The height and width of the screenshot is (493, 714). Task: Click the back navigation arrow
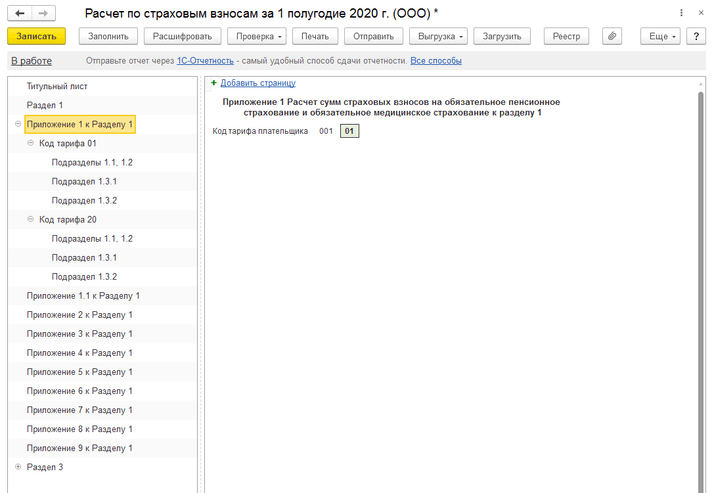(x=20, y=13)
